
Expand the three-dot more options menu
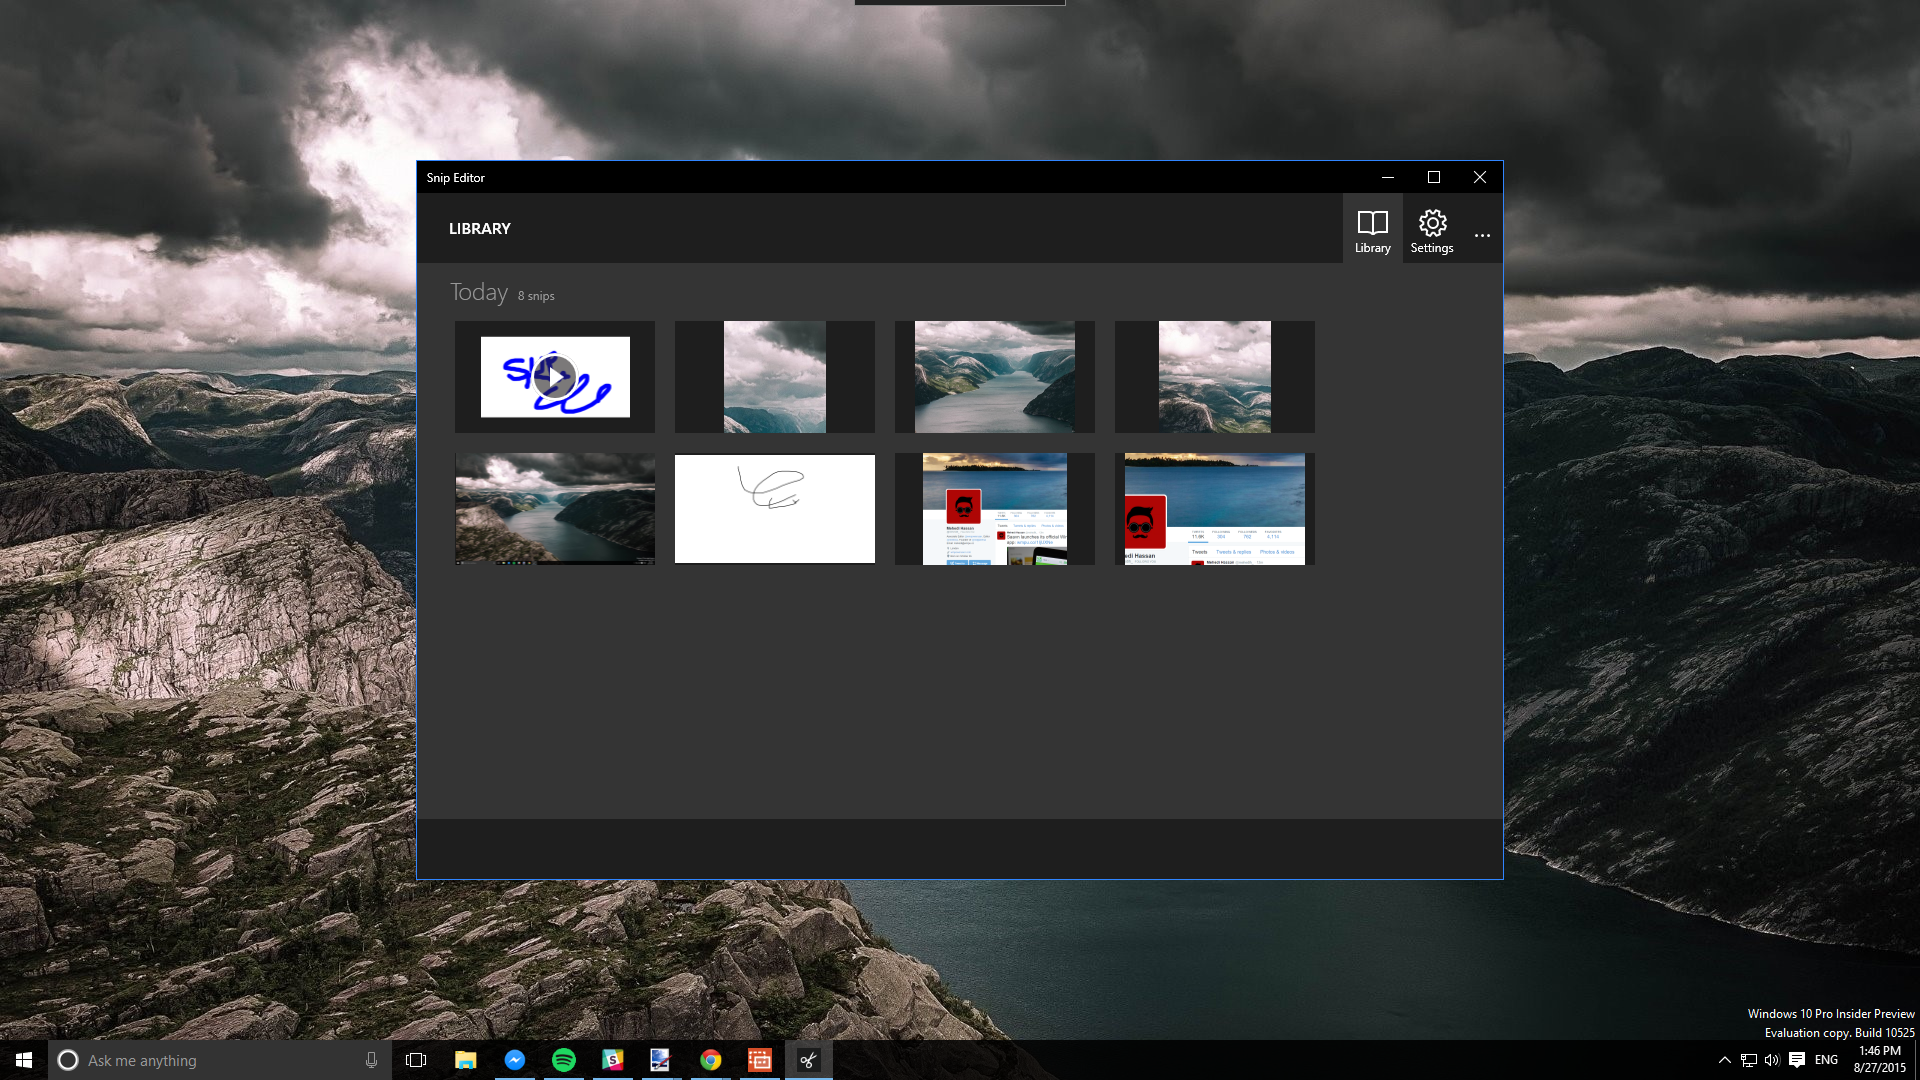(1482, 236)
